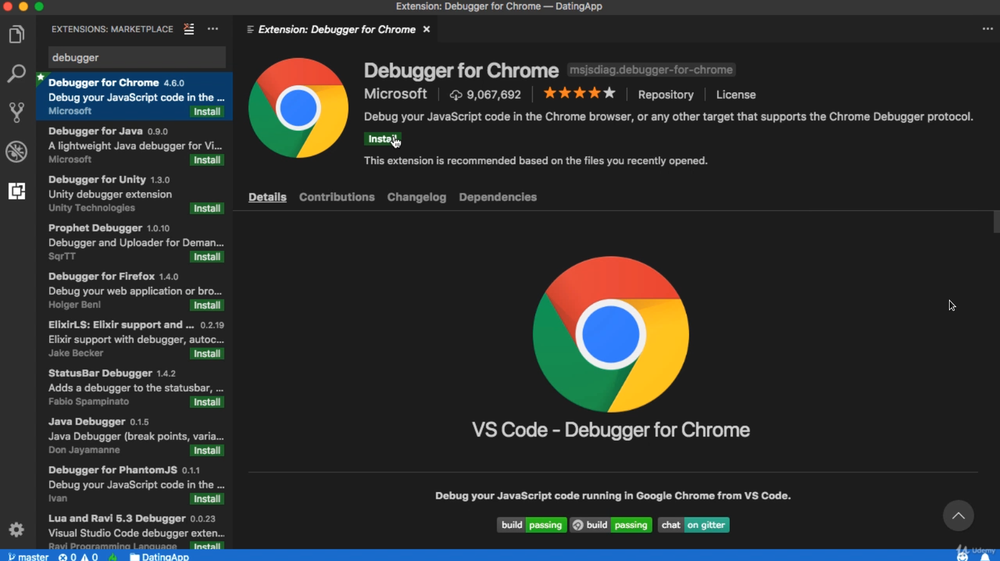Open Extensions Marketplace more actions menu

[213, 29]
